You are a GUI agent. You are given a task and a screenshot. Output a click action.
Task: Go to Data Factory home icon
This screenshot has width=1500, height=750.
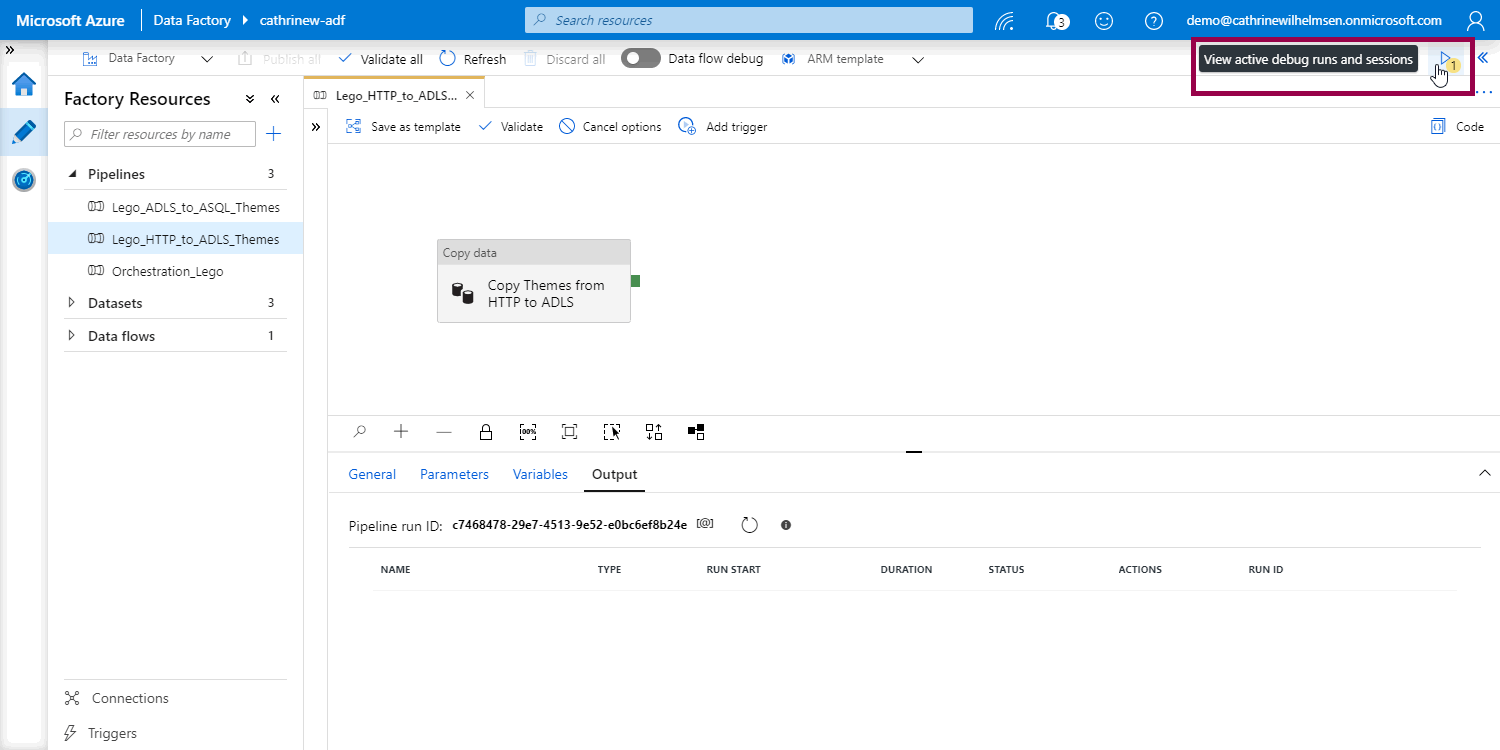pos(24,84)
